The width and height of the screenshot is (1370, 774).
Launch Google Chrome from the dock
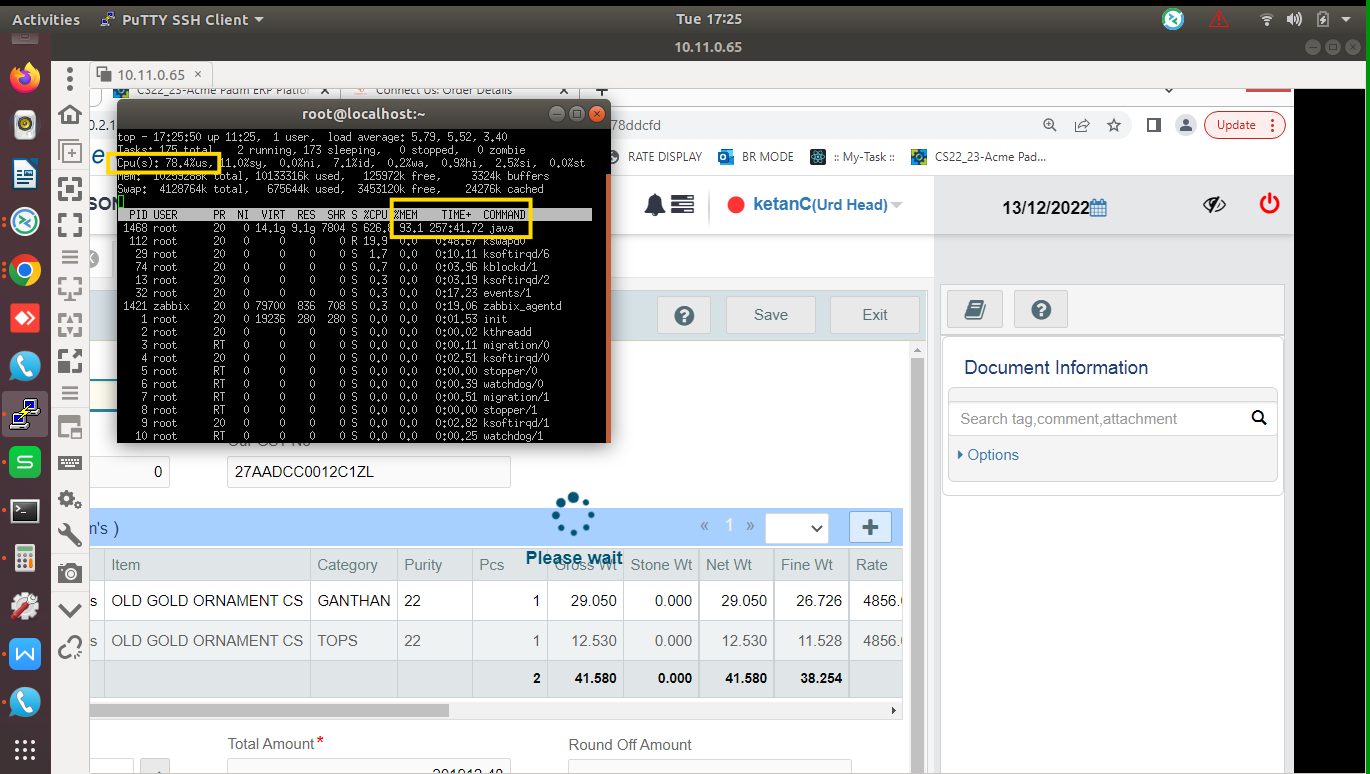[x=25, y=270]
